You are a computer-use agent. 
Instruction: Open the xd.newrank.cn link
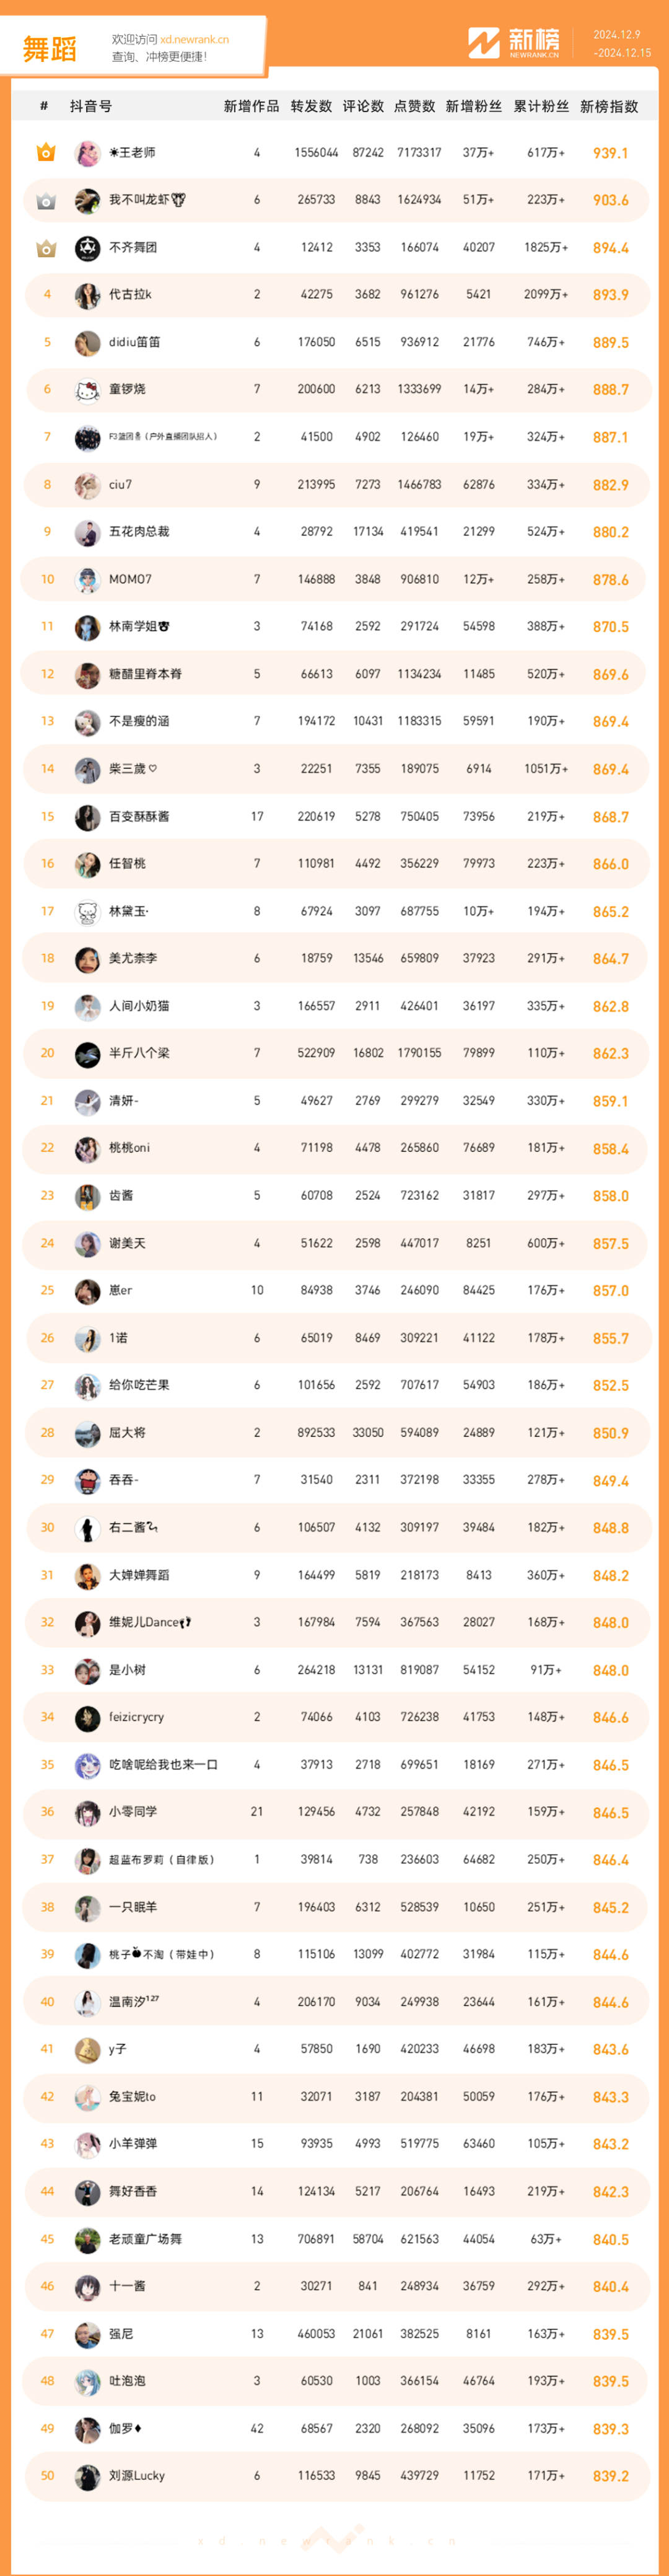pyautogui.click(x=194, y=40)
